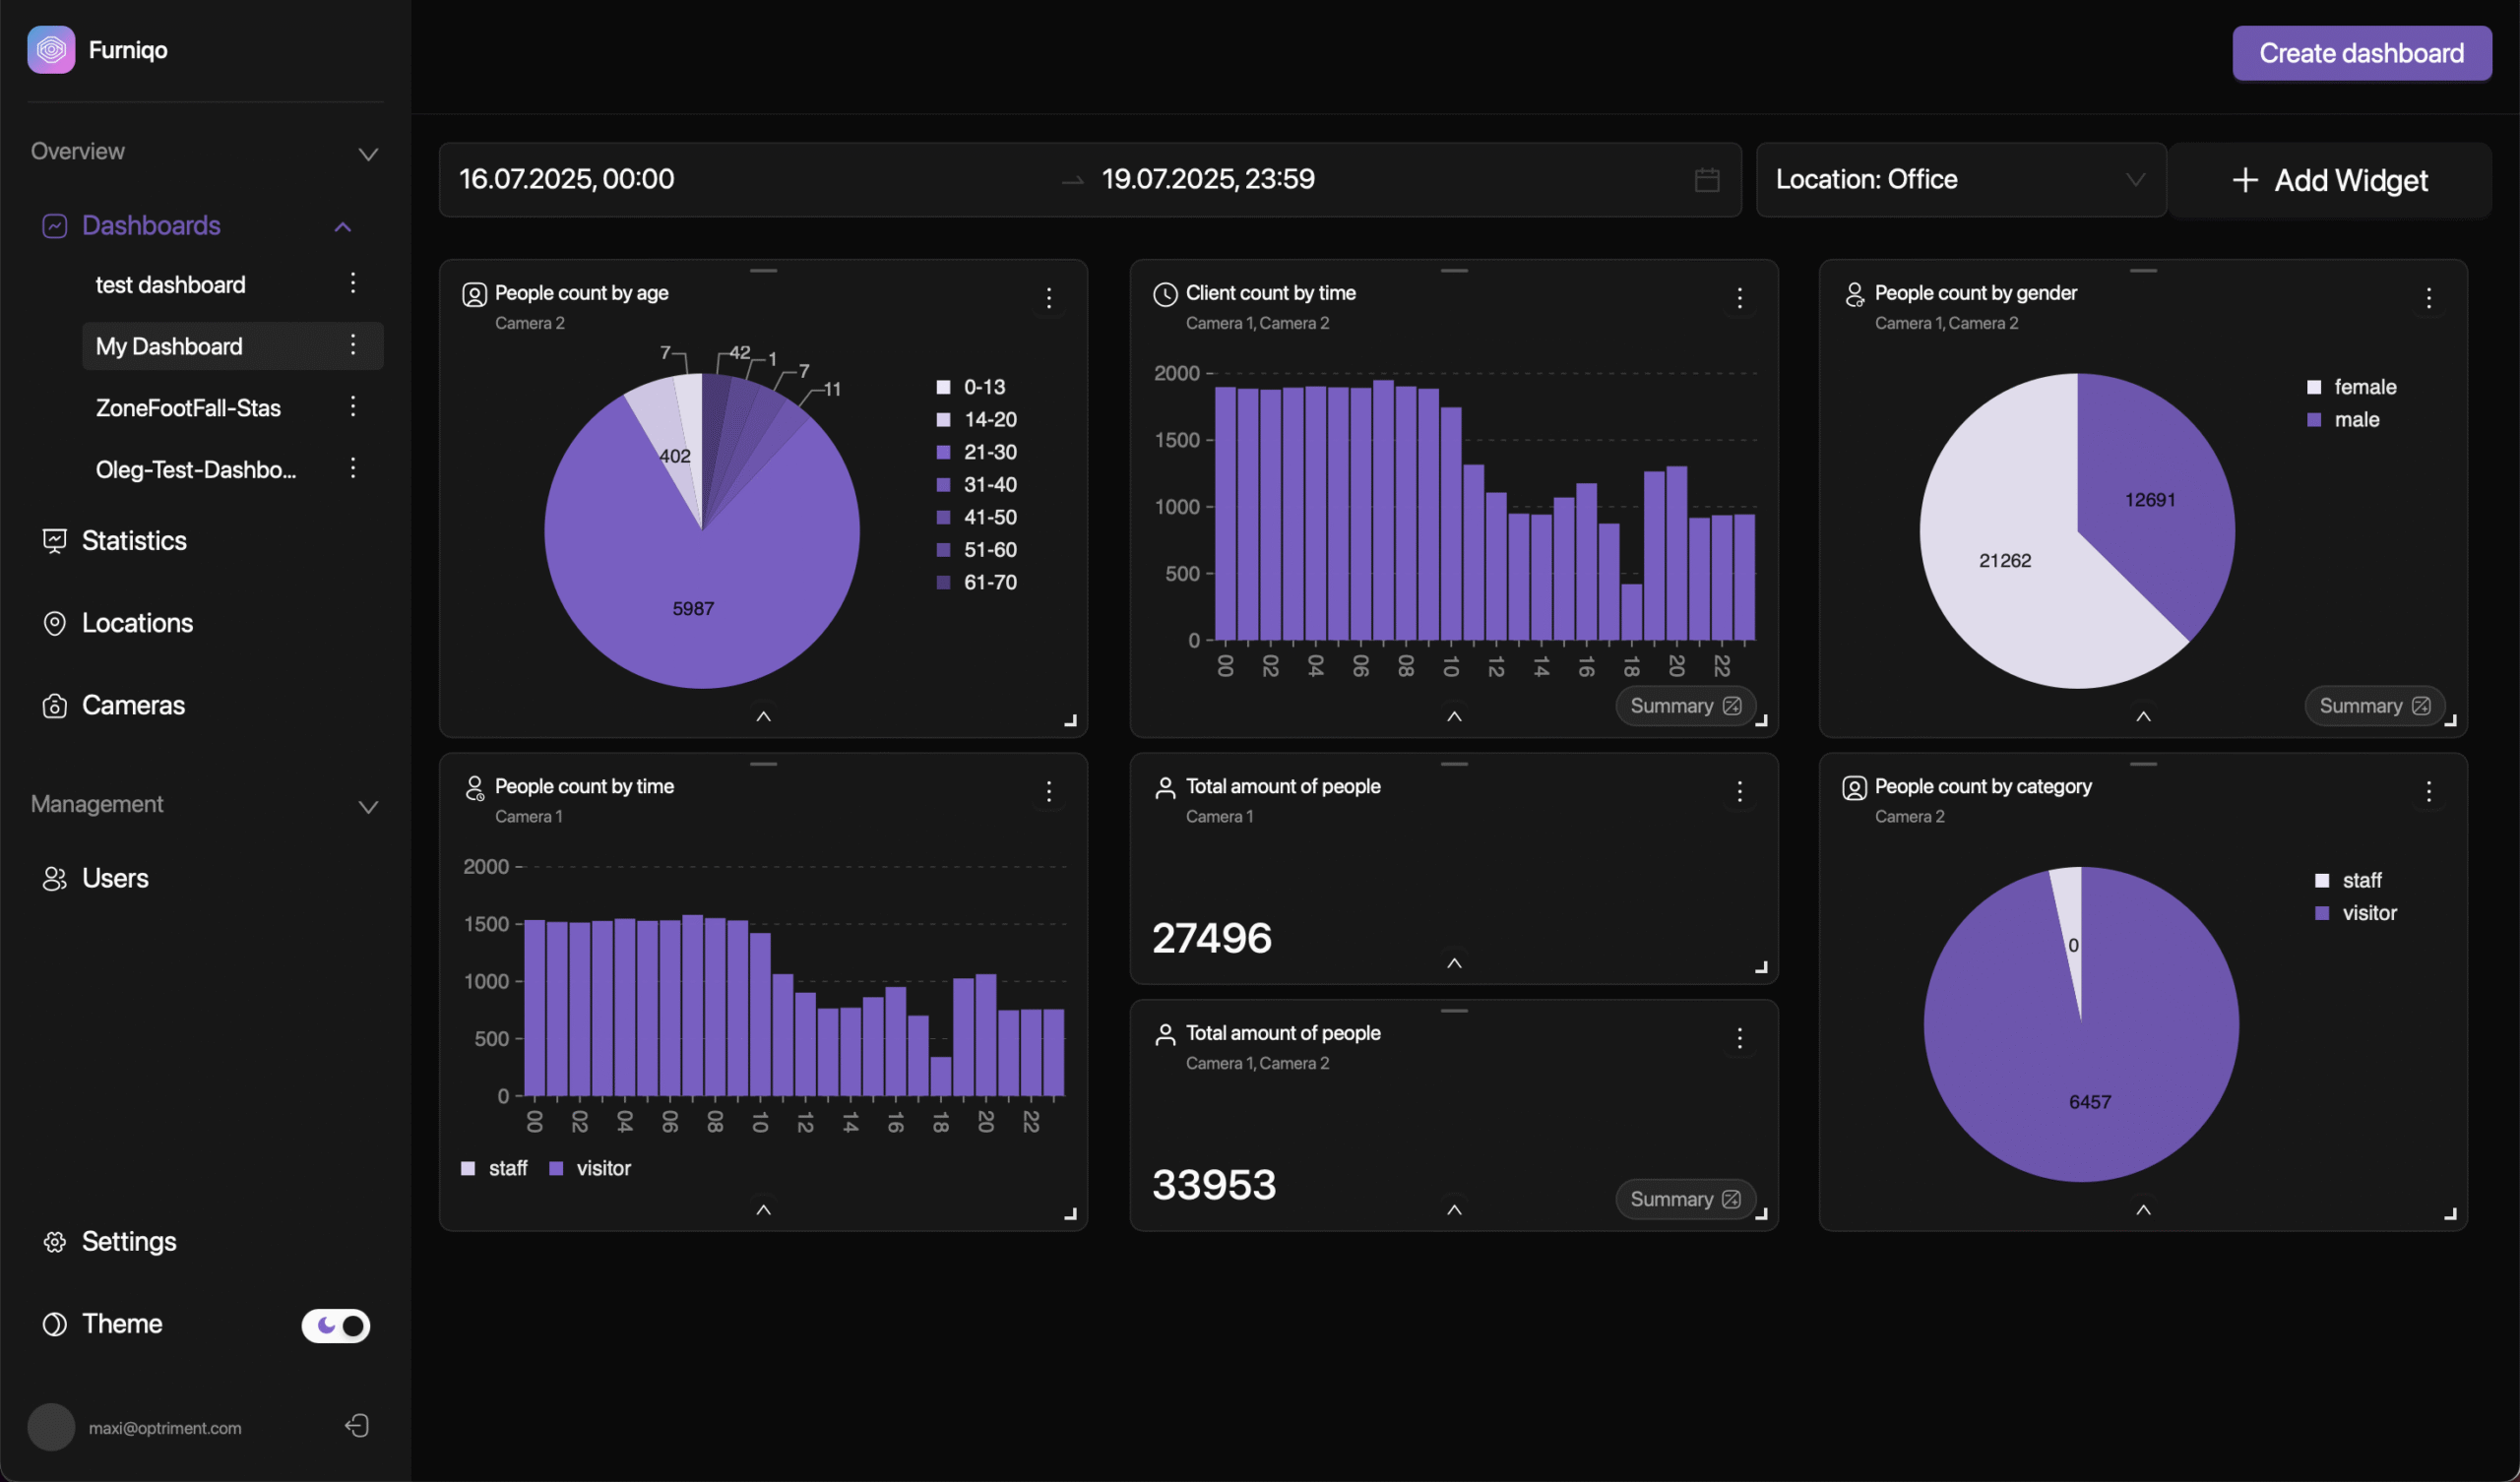Open options menu for People count by age
The image size is (2520, 1482).
(1048, 298)
